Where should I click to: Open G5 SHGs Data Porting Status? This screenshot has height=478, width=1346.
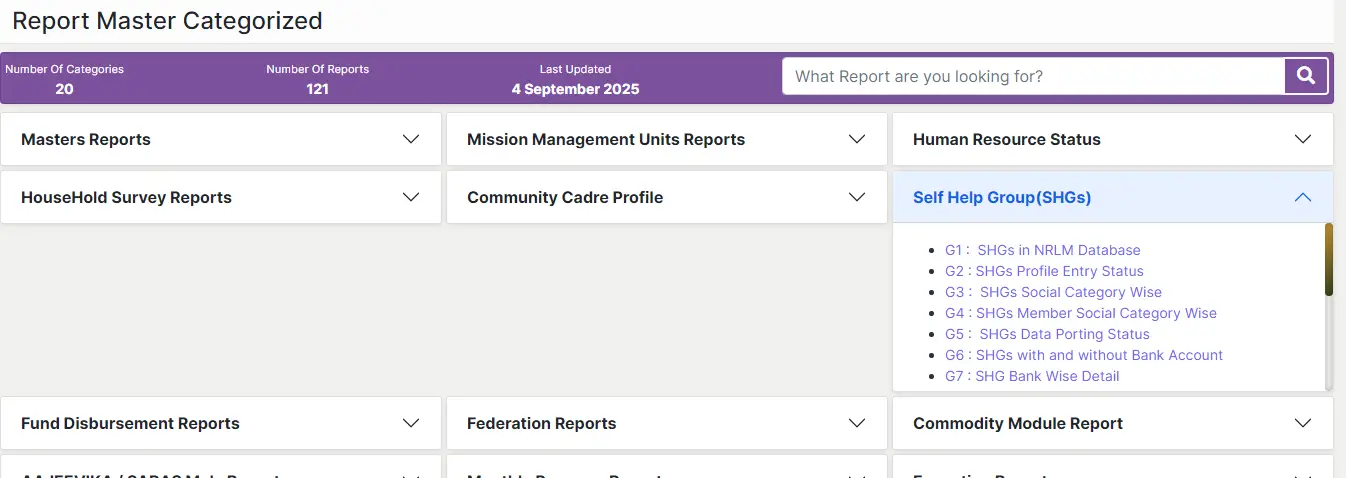click(x=1047, y=334)
